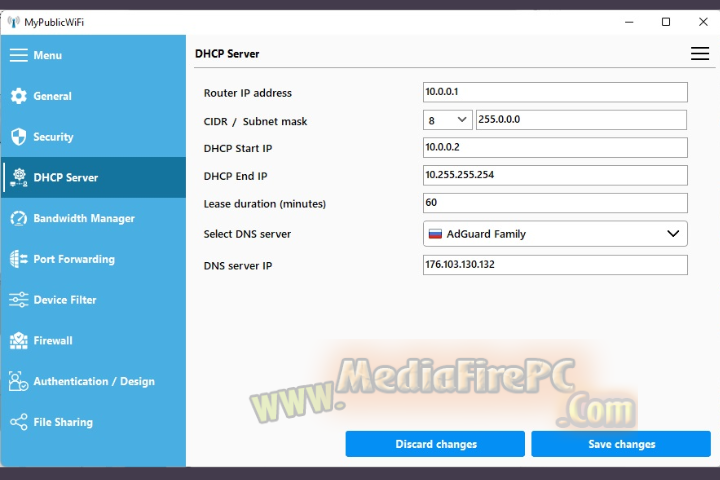Click the Security shield icon

tap(19, 136)
